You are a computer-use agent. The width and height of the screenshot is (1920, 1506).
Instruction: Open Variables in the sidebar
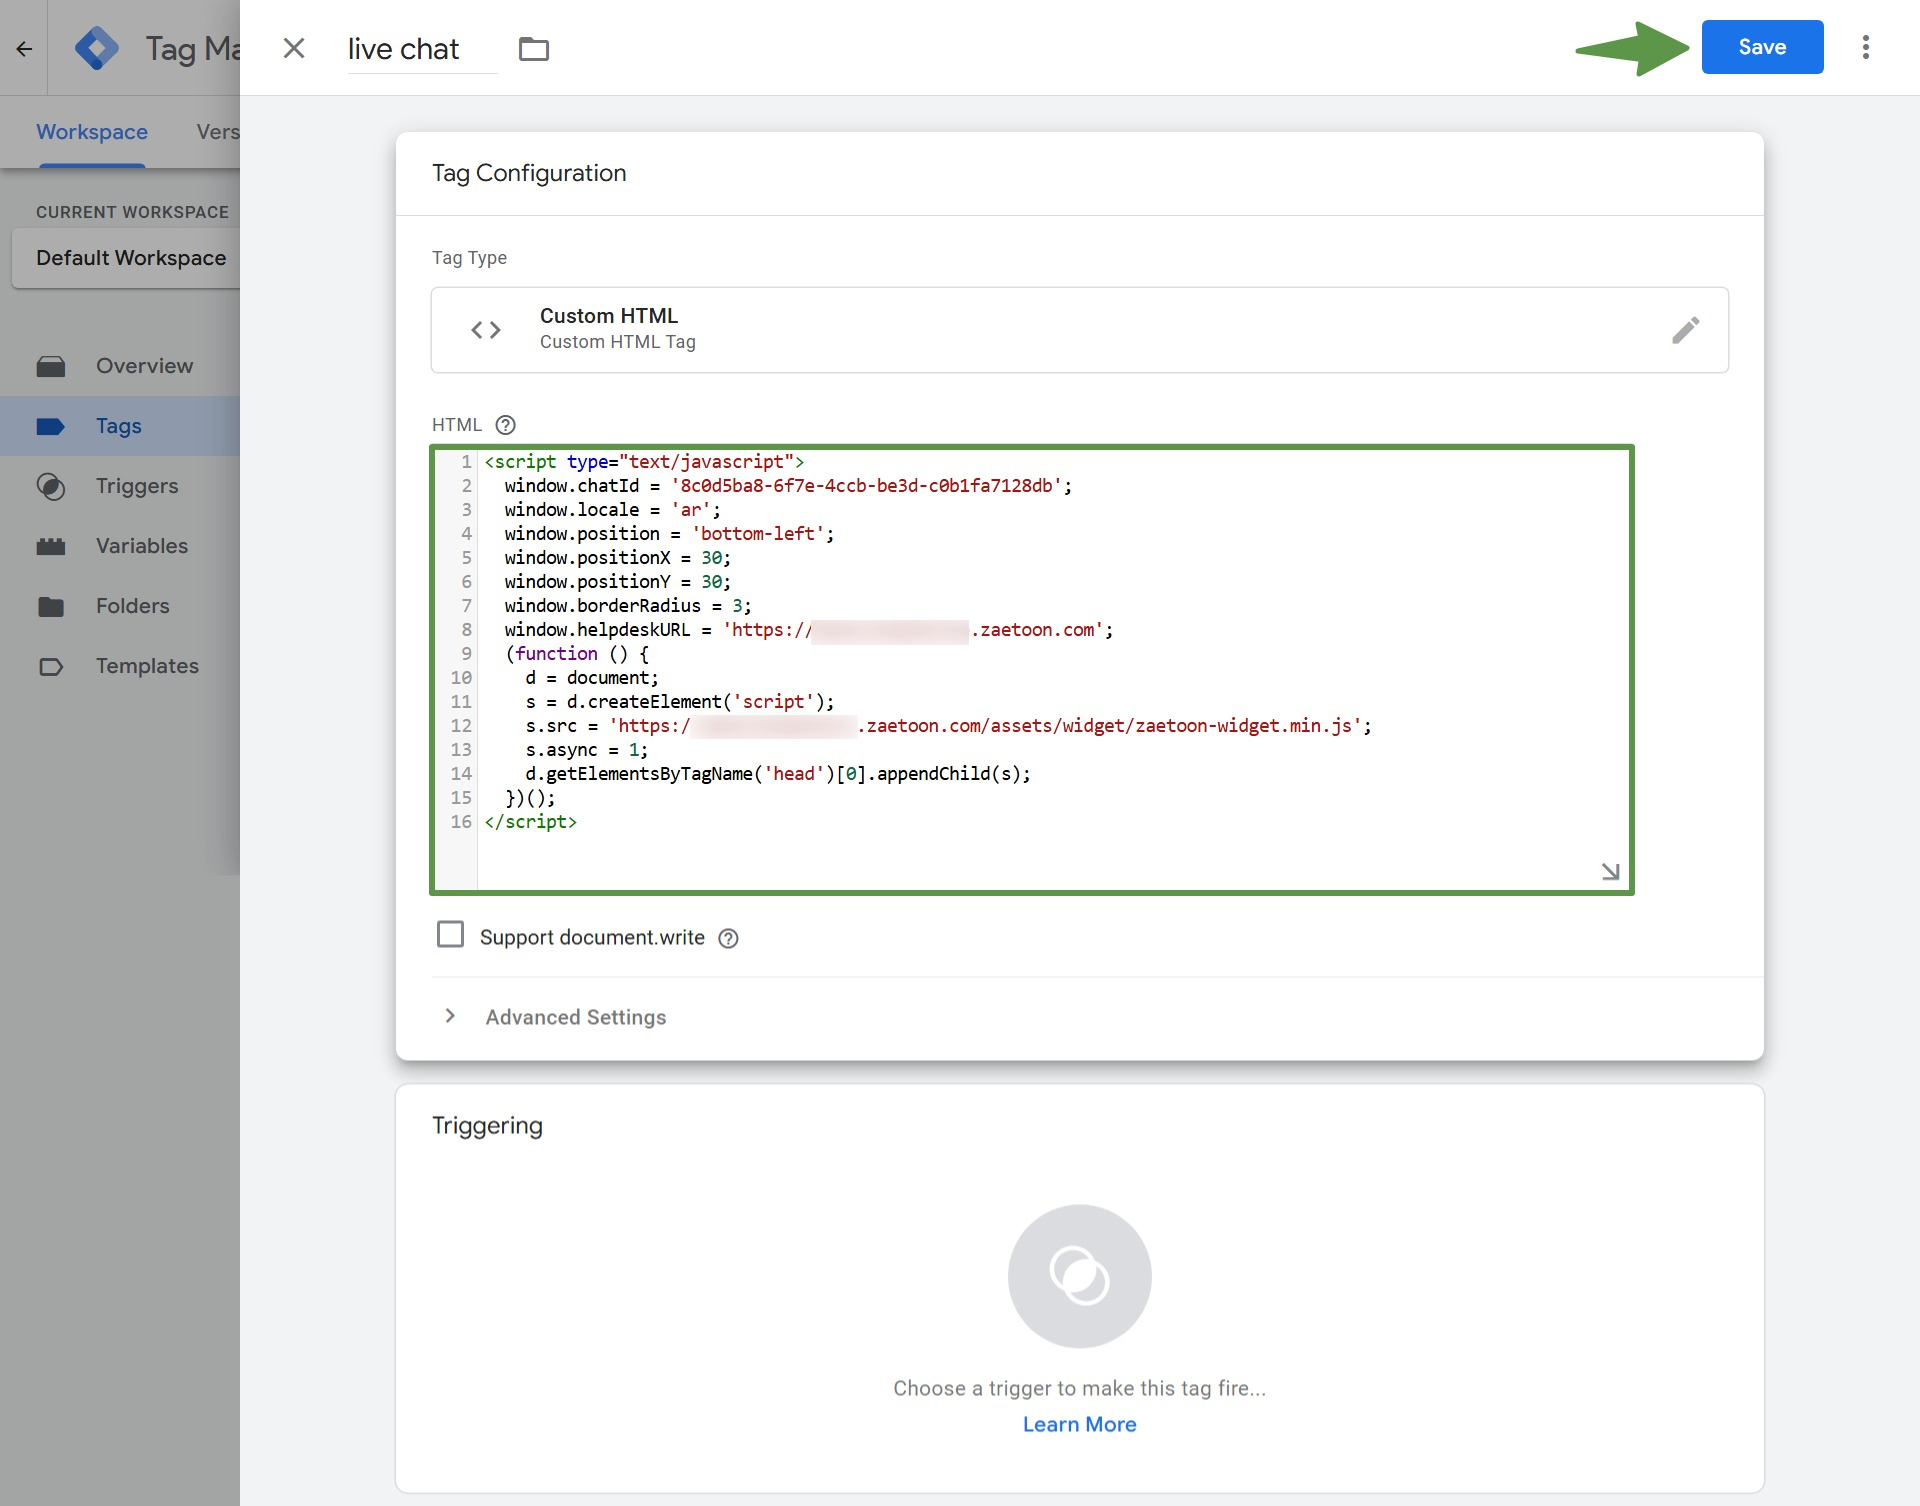pyautogui.click(x=141, y=546)
